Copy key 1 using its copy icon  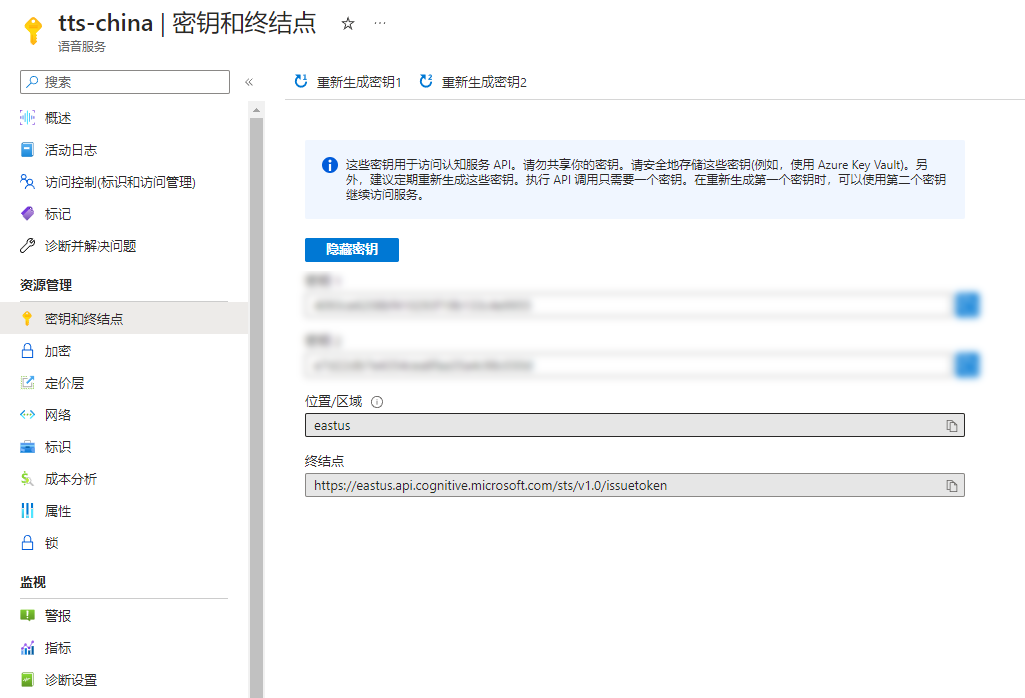point(967,305)
